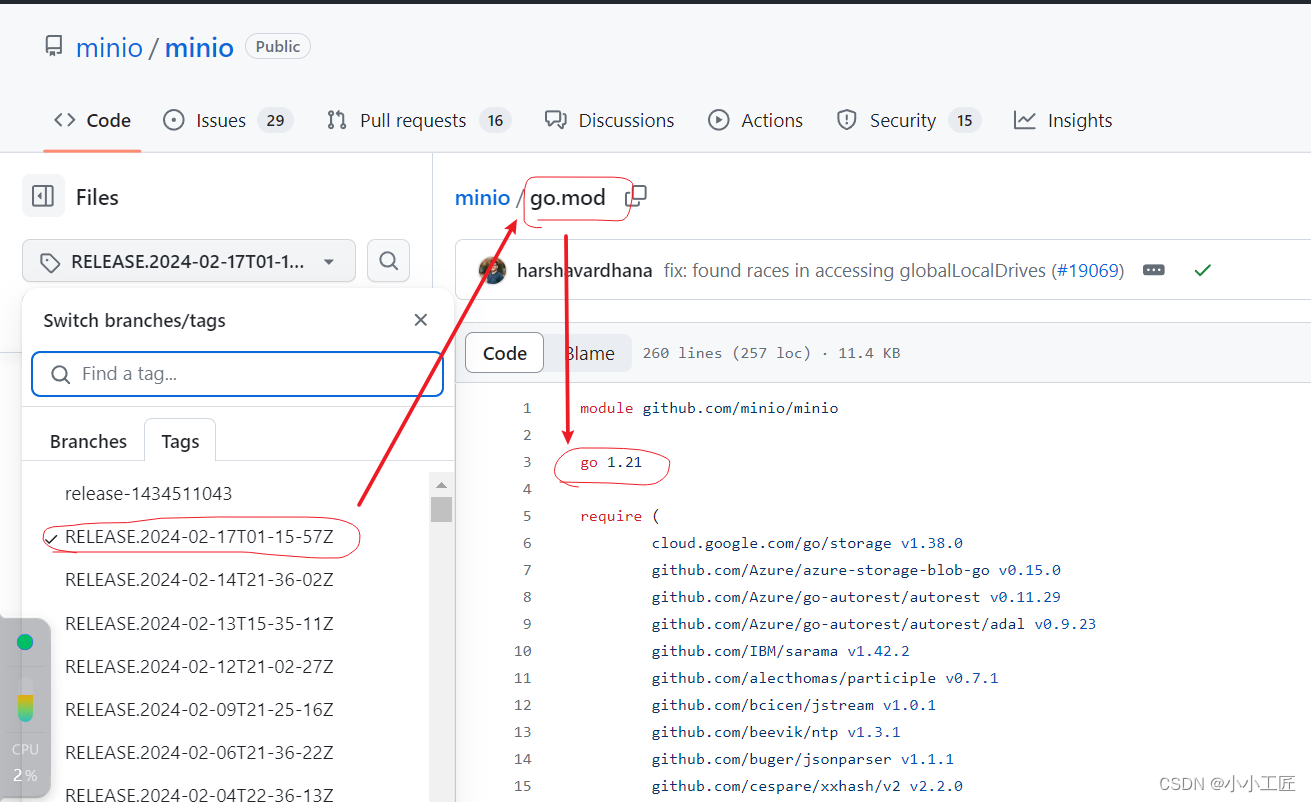Image resolution: width=1311 pixels, height=802 pixels.
Task: Click the Discussions speech bubble icon
Action: point(556,120)
